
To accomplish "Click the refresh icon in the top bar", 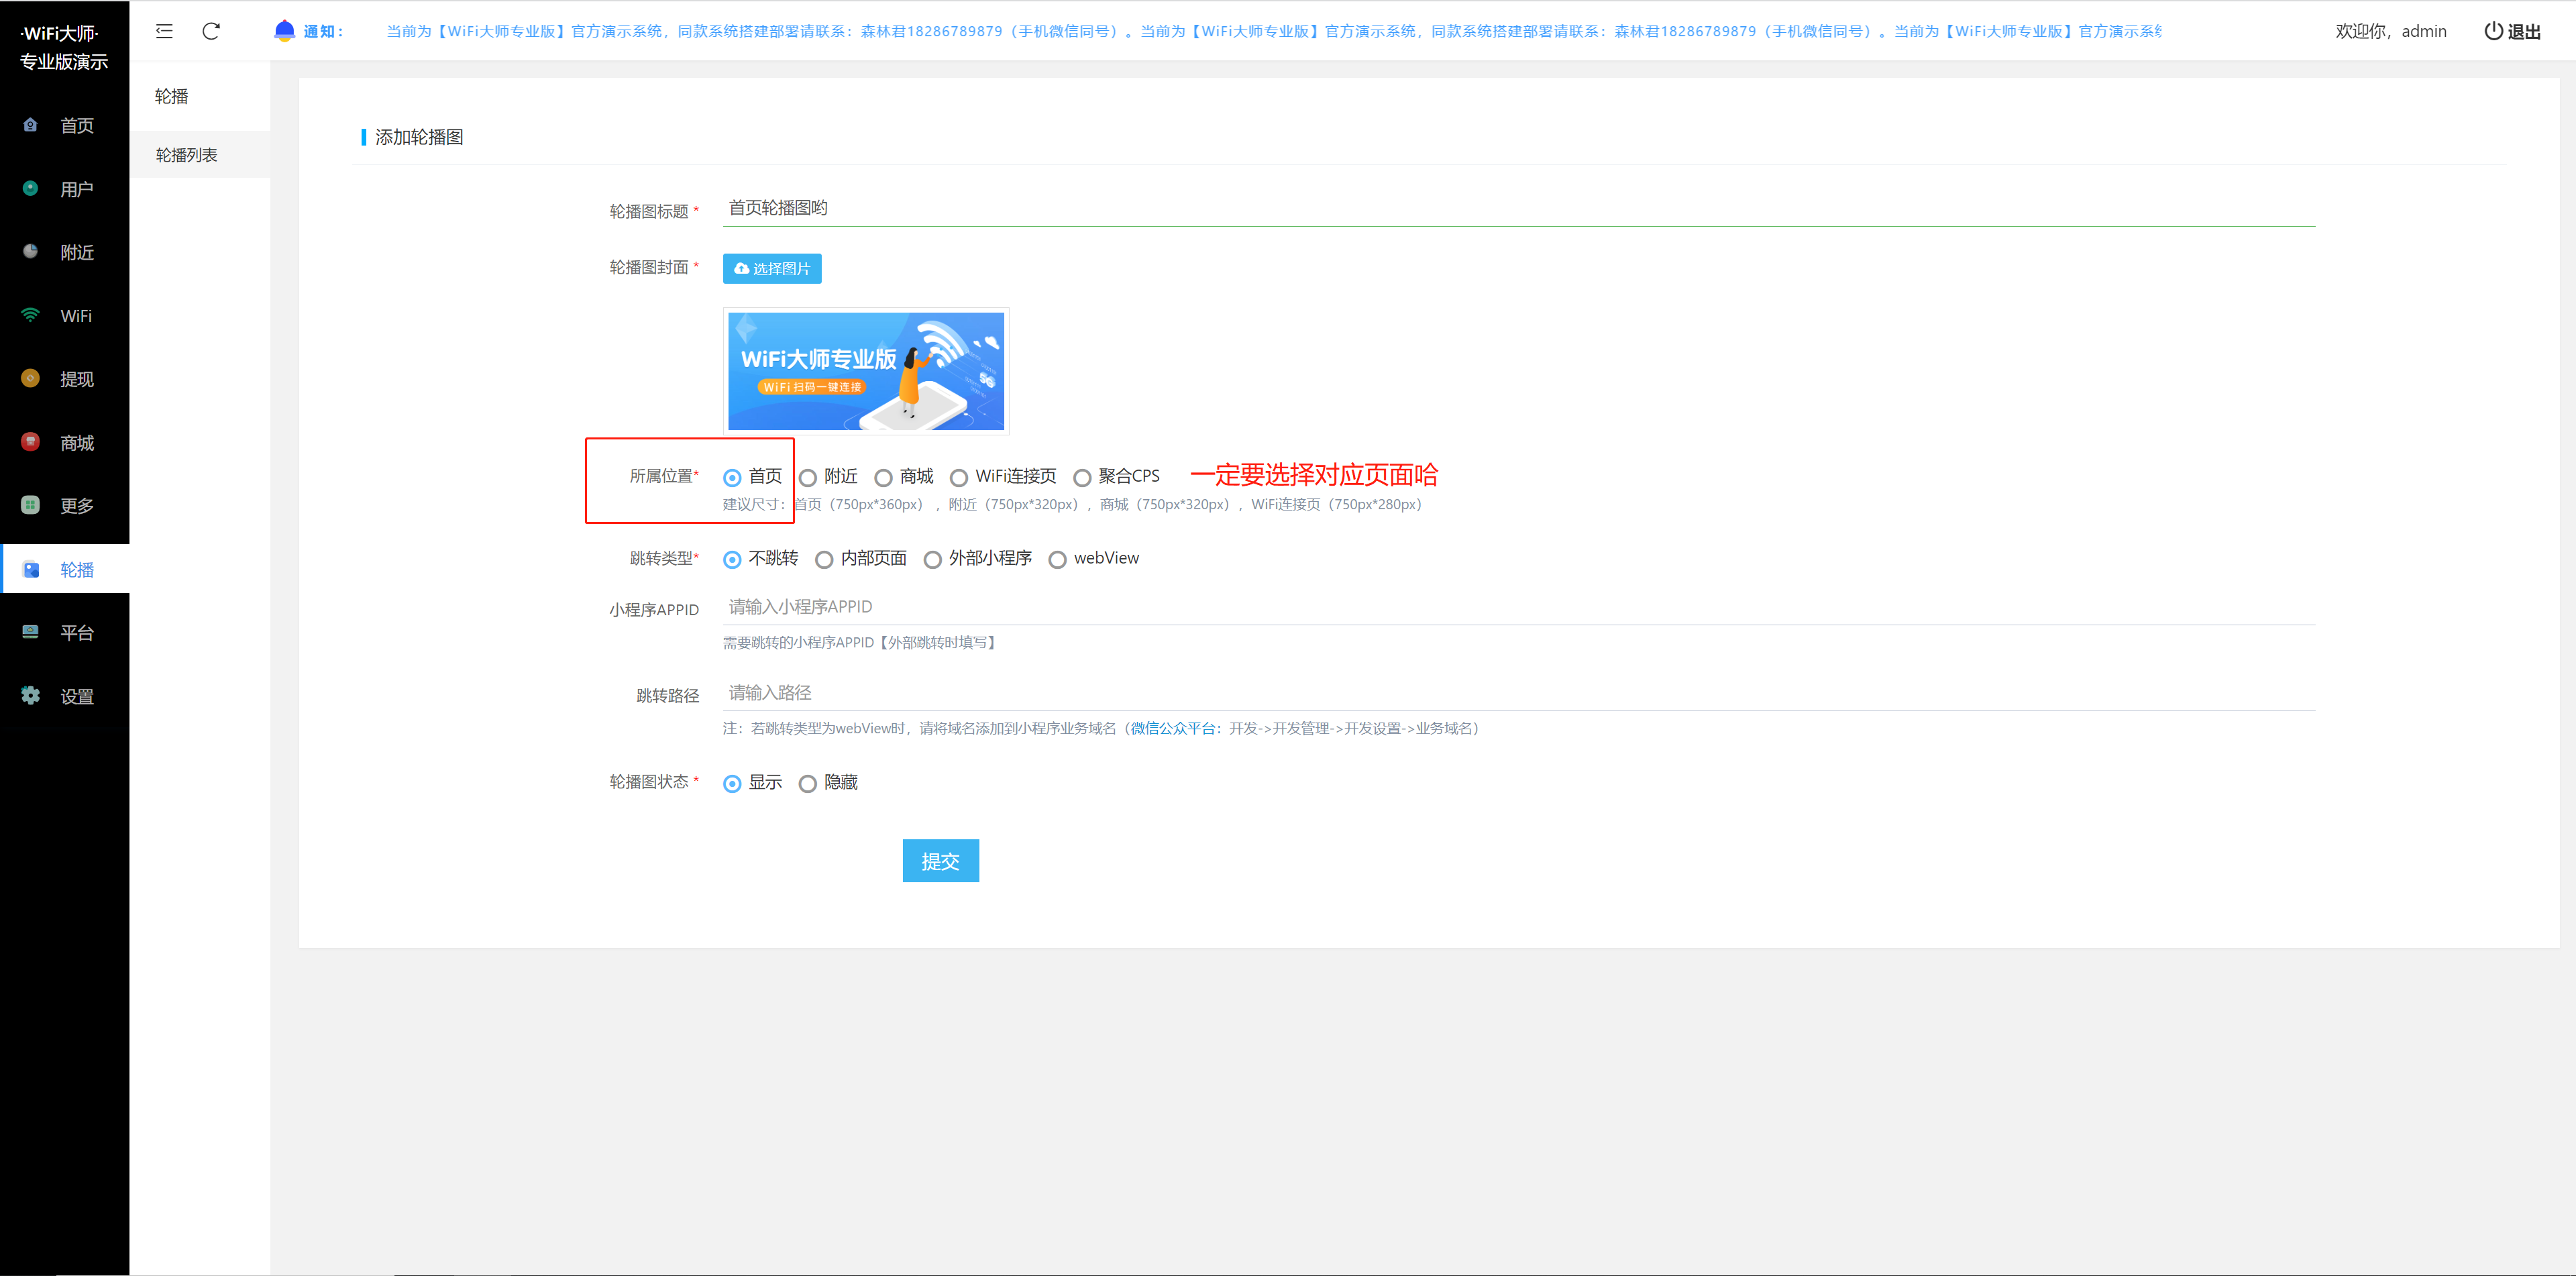I will tap(211, 31).
